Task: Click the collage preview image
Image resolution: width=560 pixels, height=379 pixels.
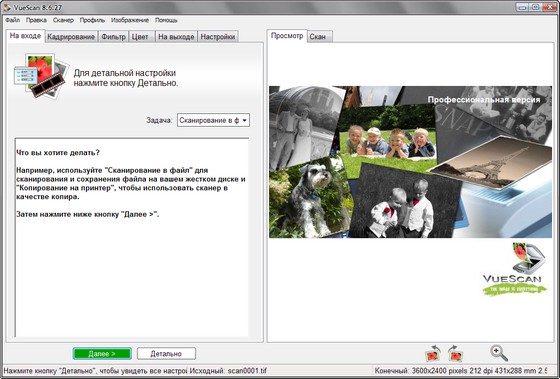Action: pyautogui.click(x=410, y=162)
